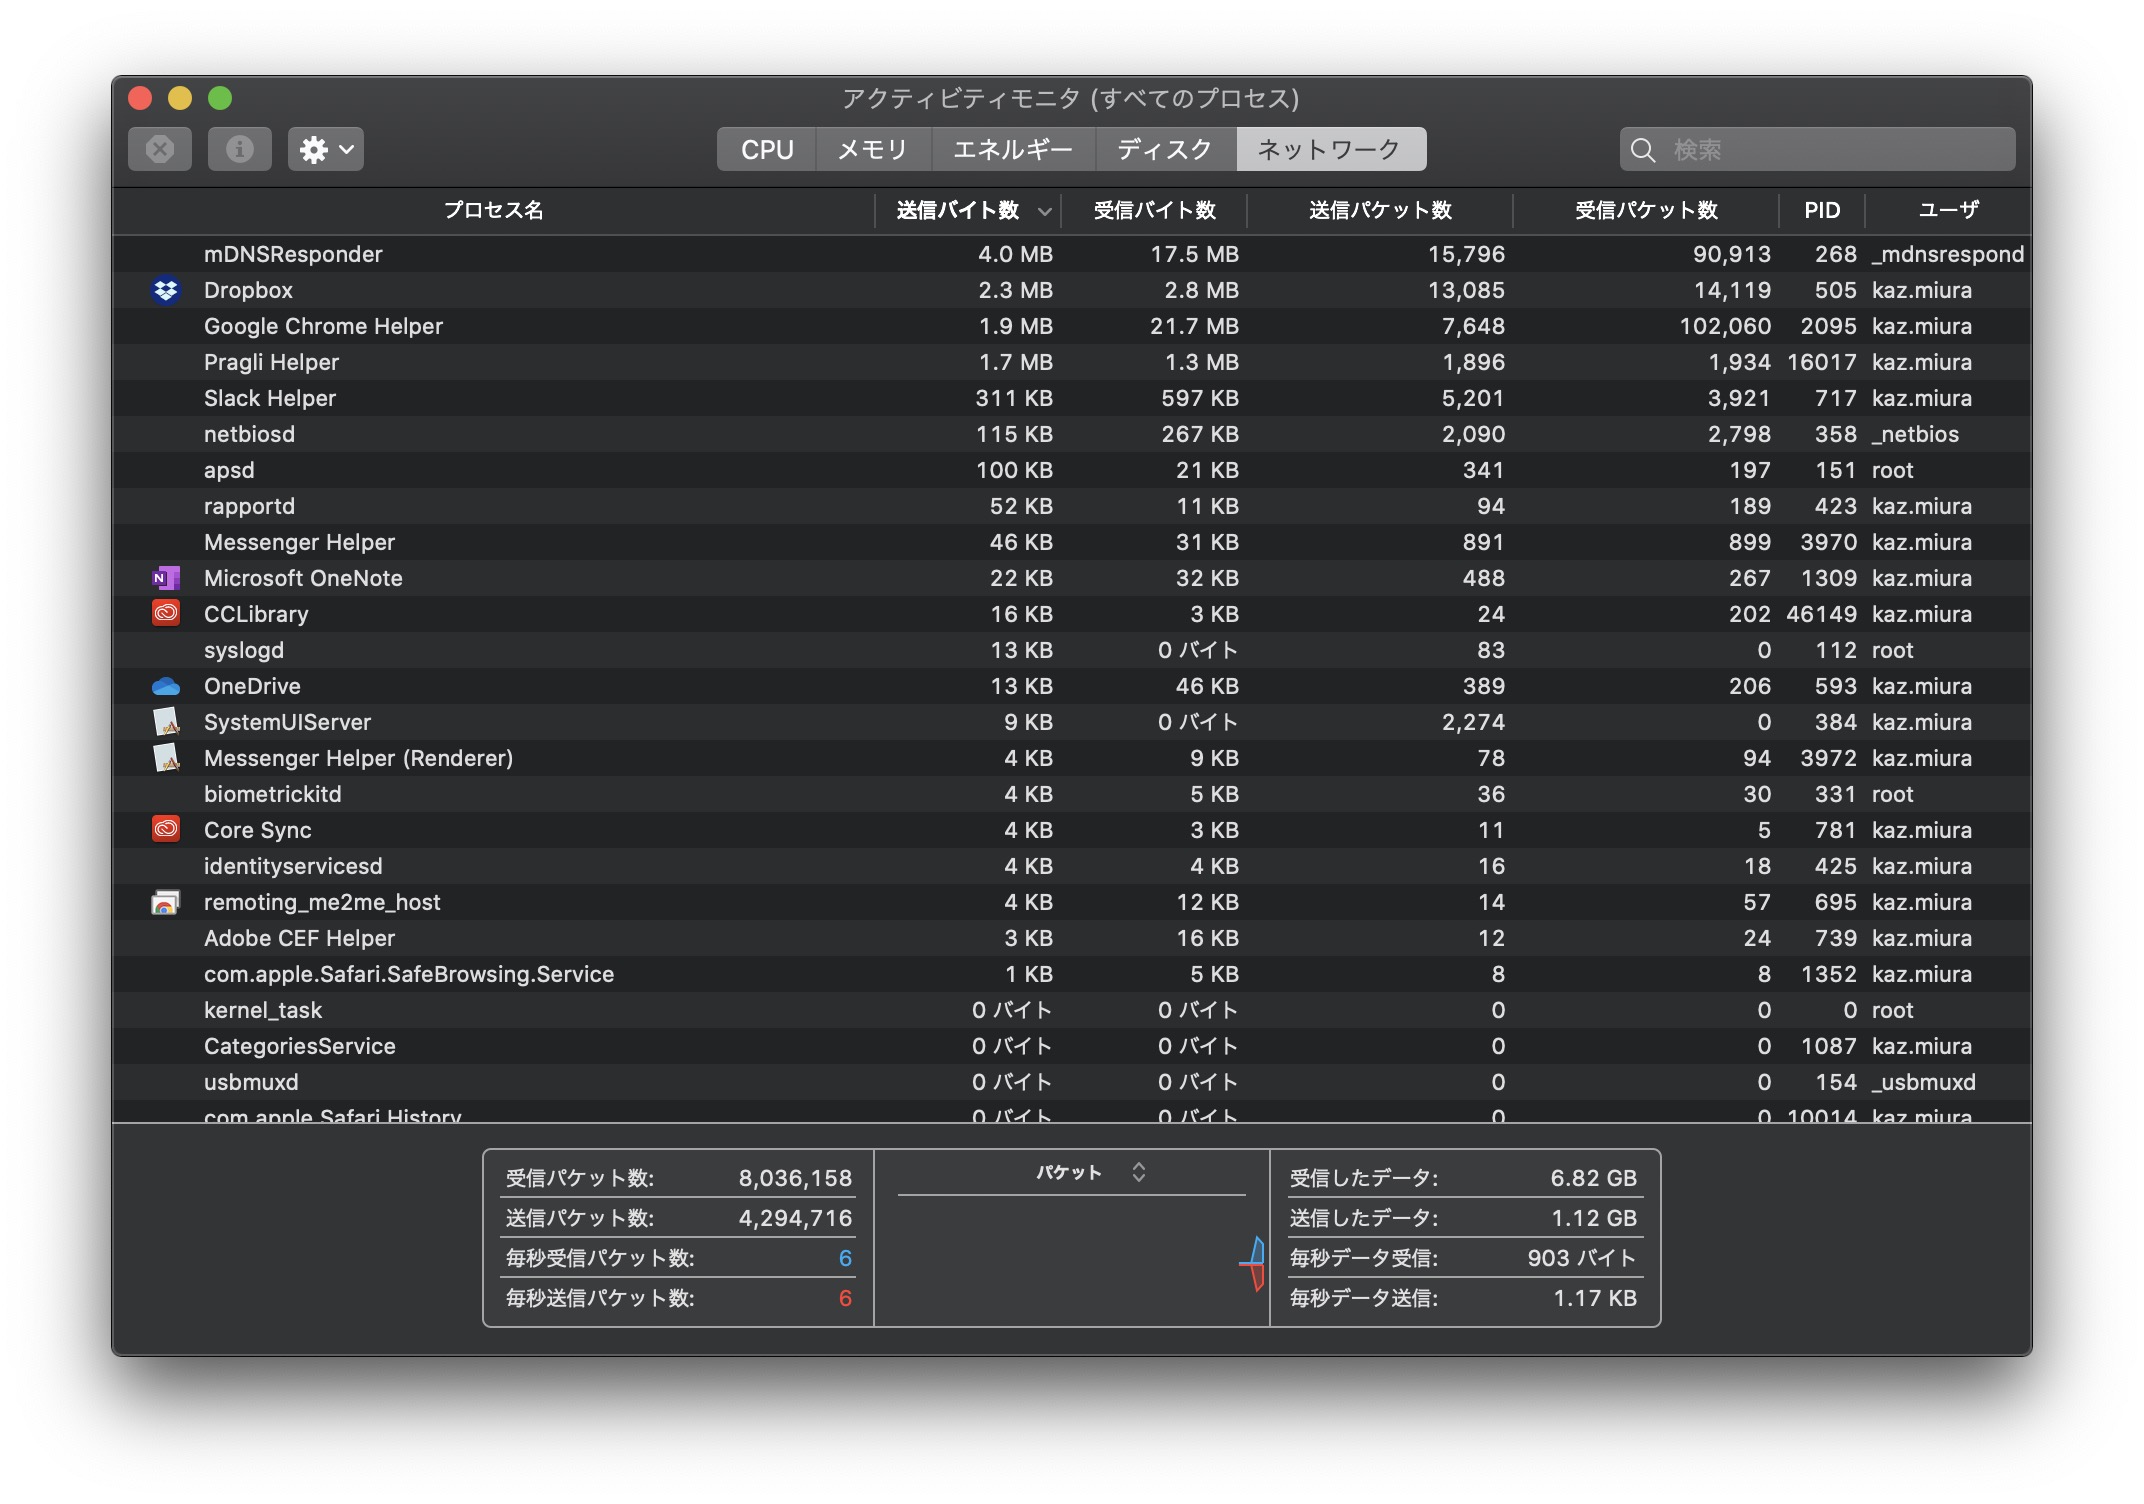Toggle sort arrow on 送信バイト数 column
This screenshot has height=1504, width=2144.
tap(1045, 211)
